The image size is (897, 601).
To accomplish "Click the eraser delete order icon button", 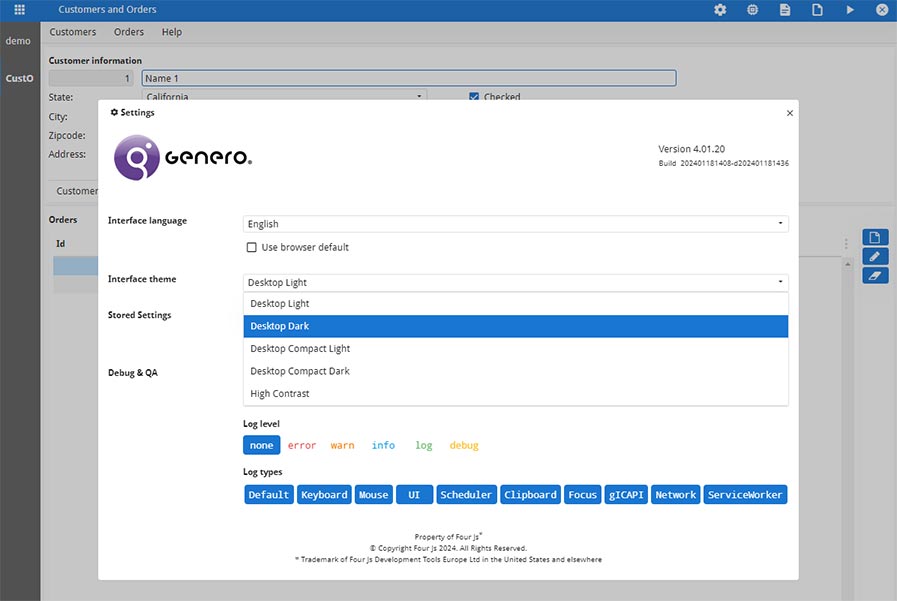I will tap(875, 276).
